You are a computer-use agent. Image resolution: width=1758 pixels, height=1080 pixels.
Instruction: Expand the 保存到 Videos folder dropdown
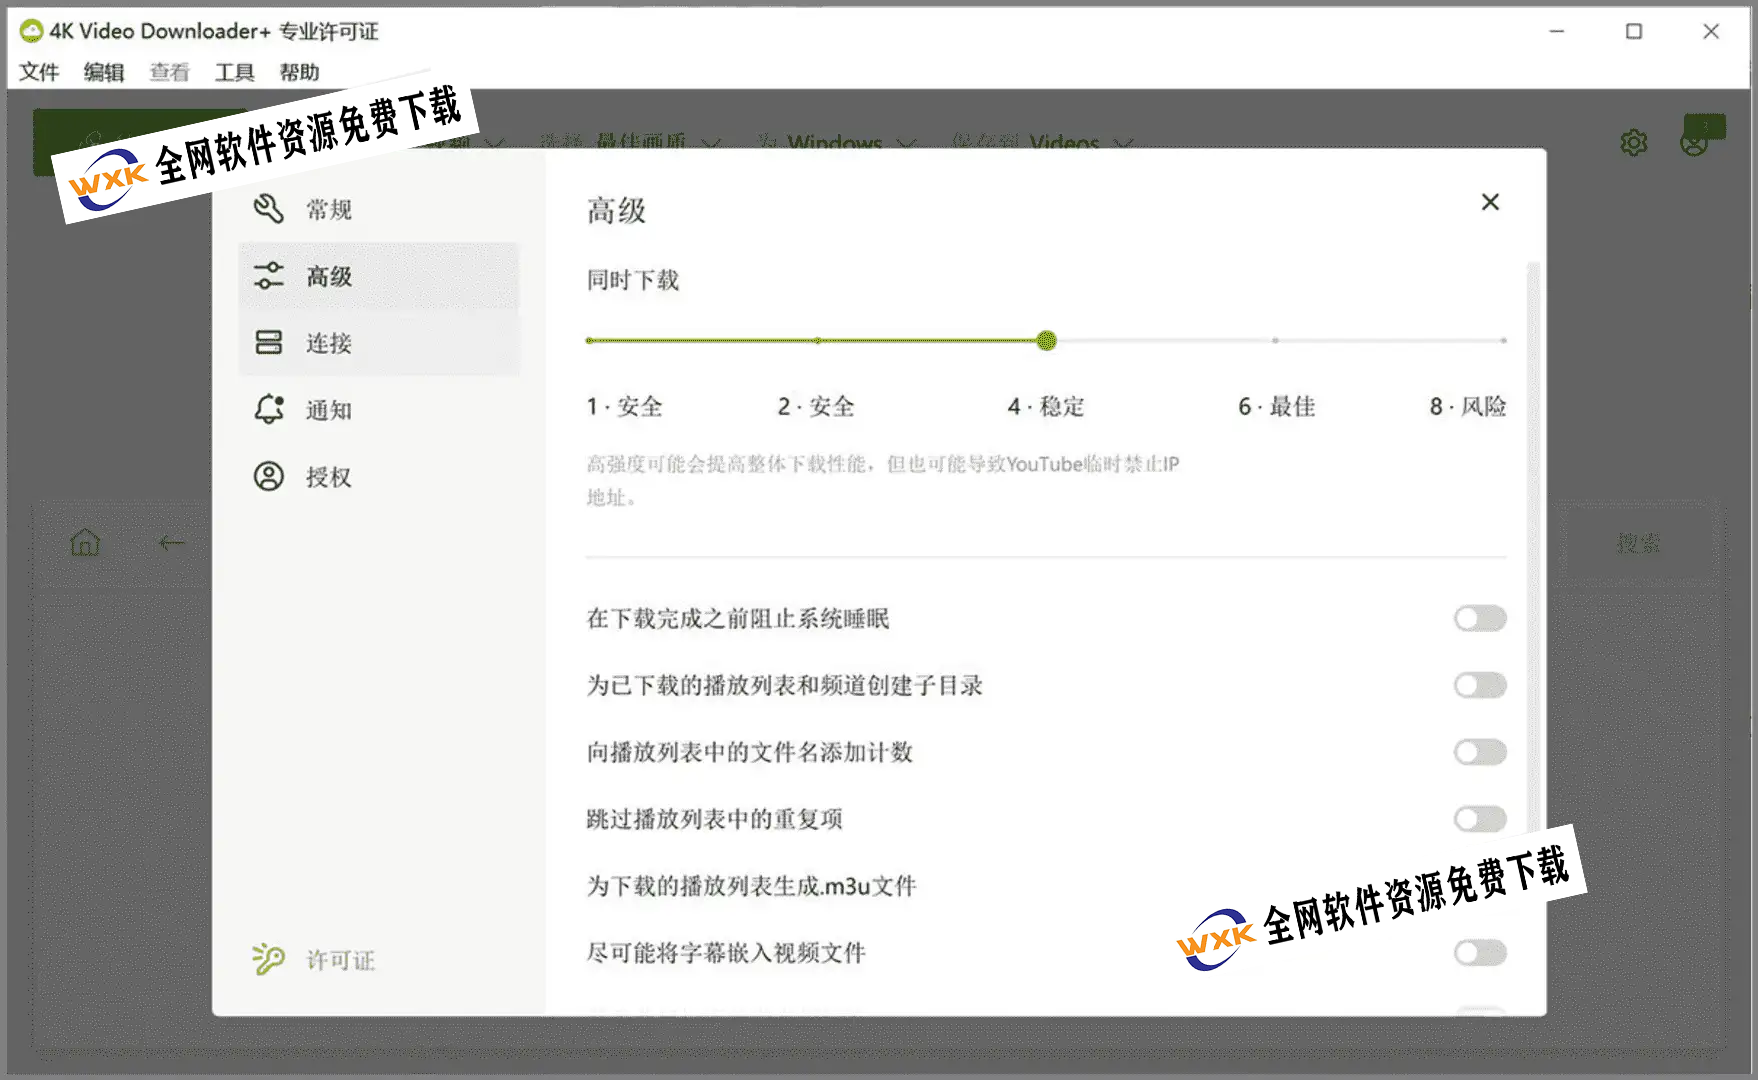tap(1042, 142)
